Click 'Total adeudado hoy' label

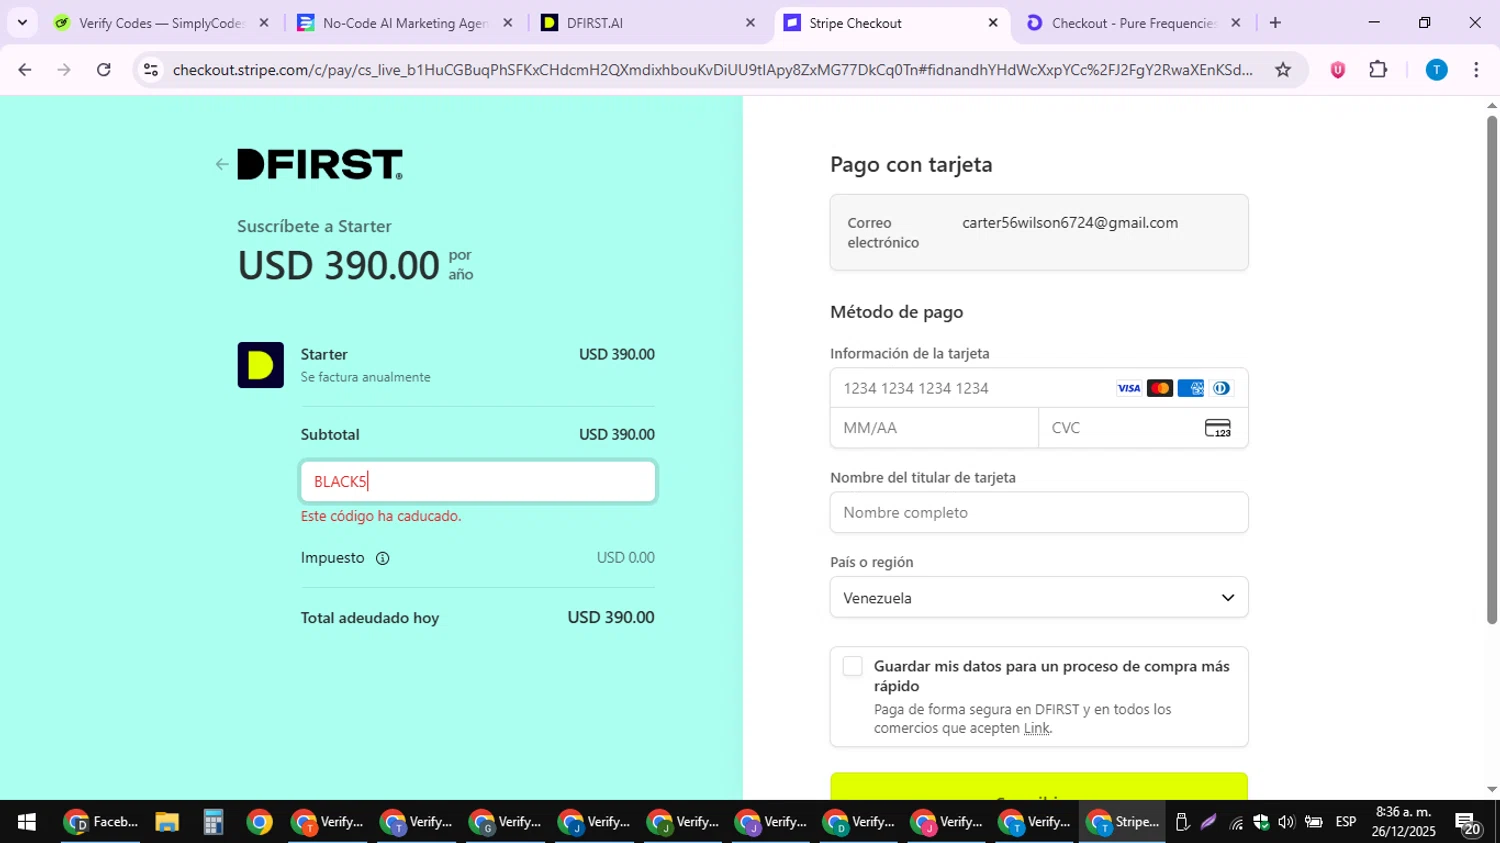click(370, 618)
